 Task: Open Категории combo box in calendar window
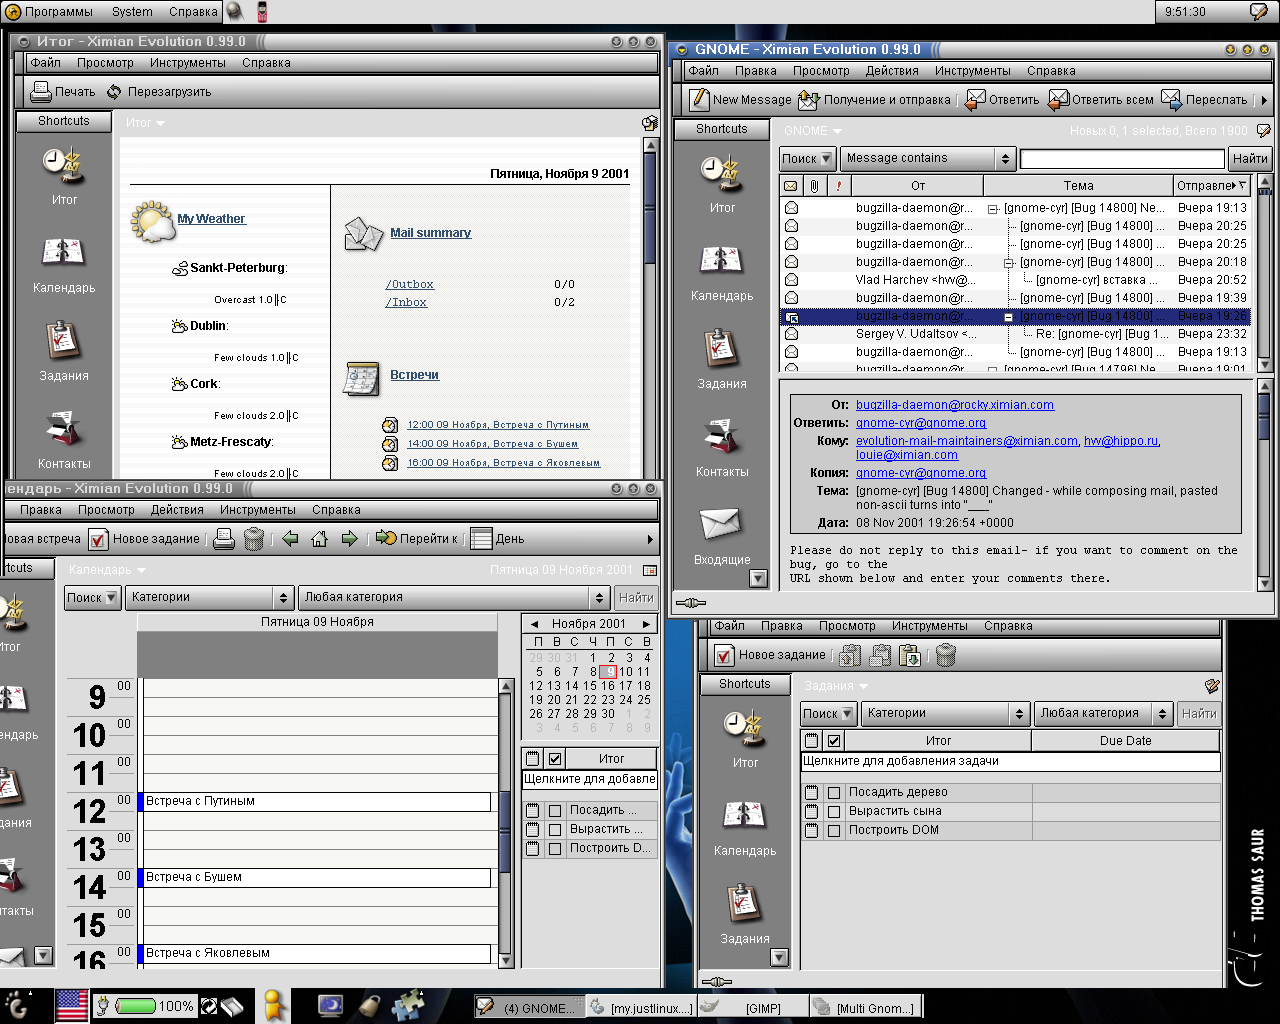tap(209, 597)
